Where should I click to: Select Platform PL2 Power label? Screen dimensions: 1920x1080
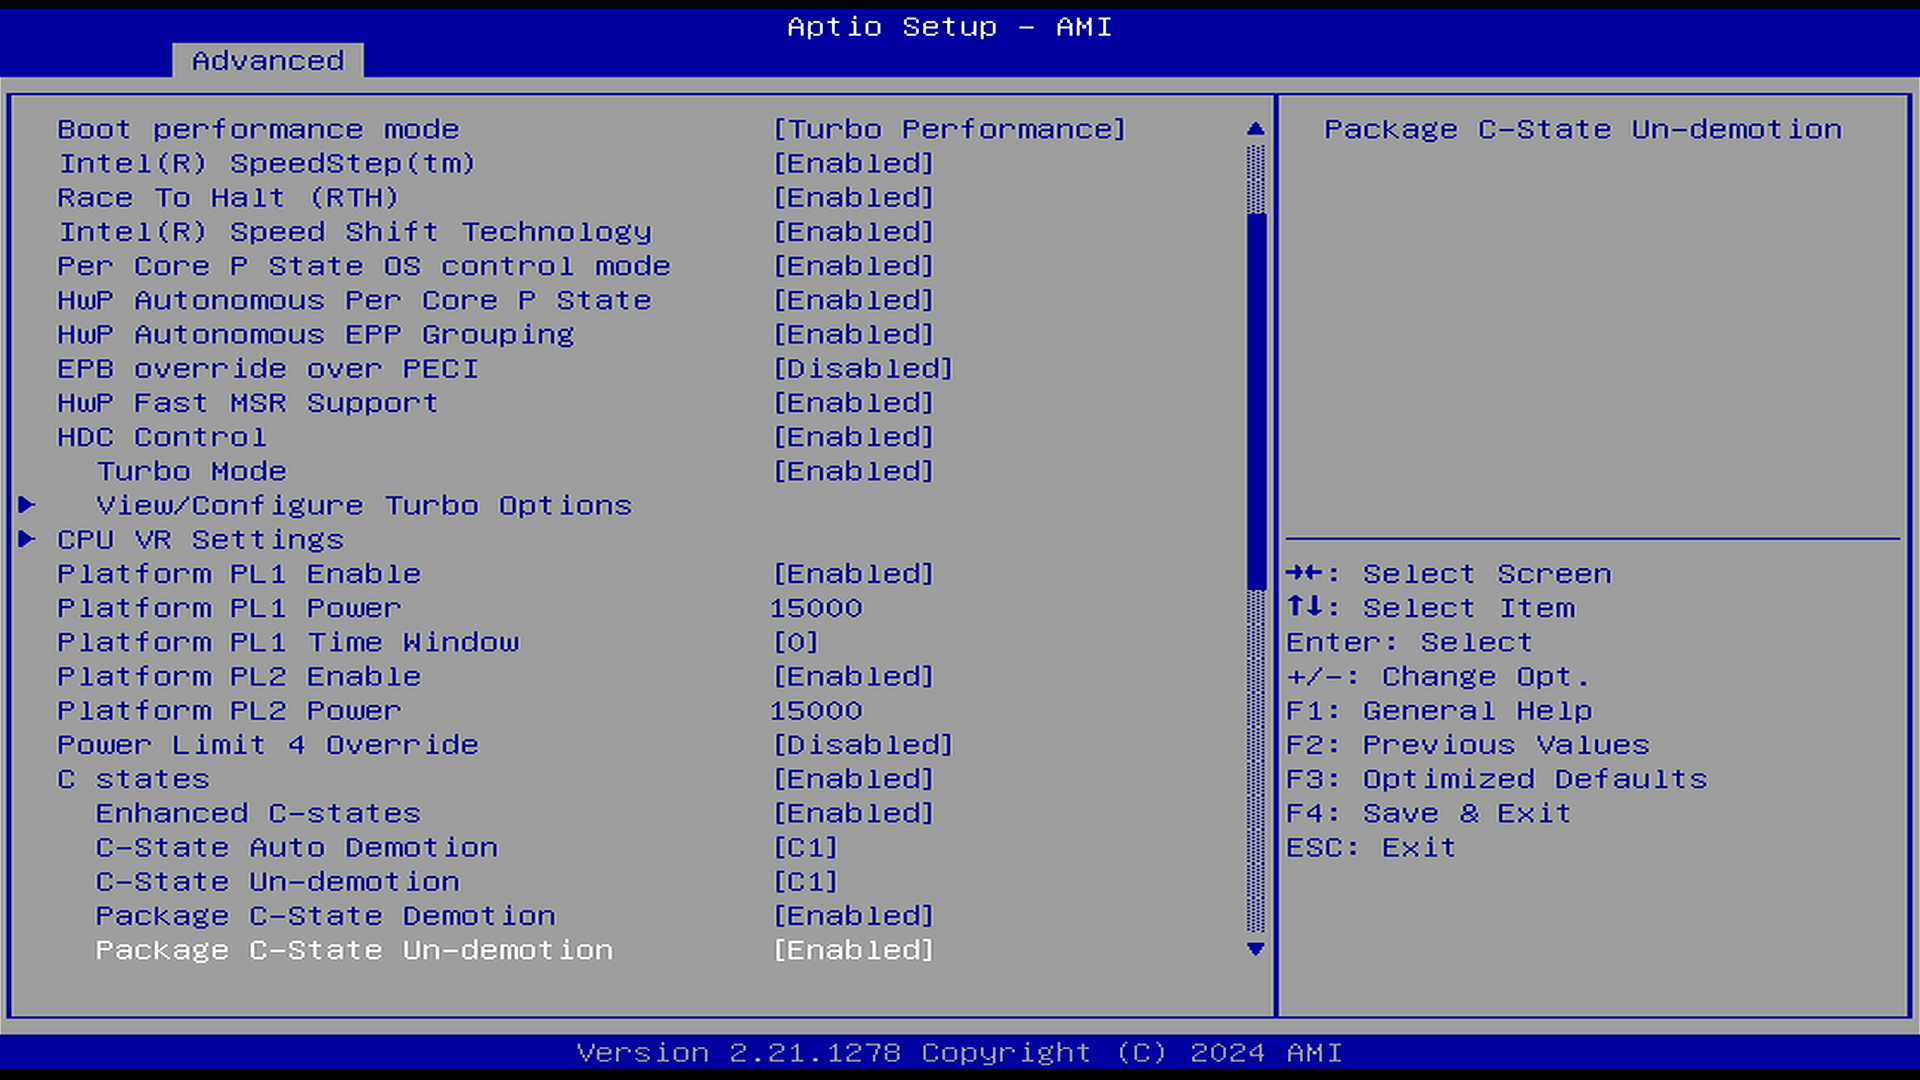[229, 711]
